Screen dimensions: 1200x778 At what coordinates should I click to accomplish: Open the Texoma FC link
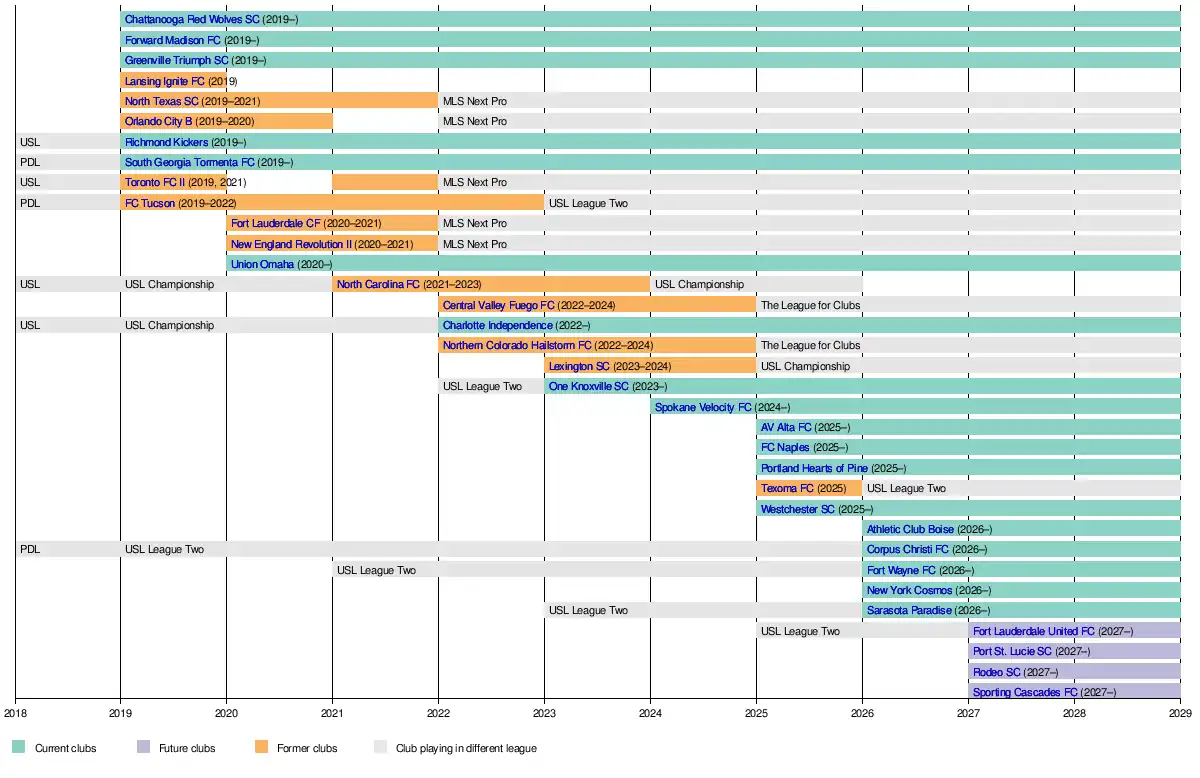coord(787,488)
